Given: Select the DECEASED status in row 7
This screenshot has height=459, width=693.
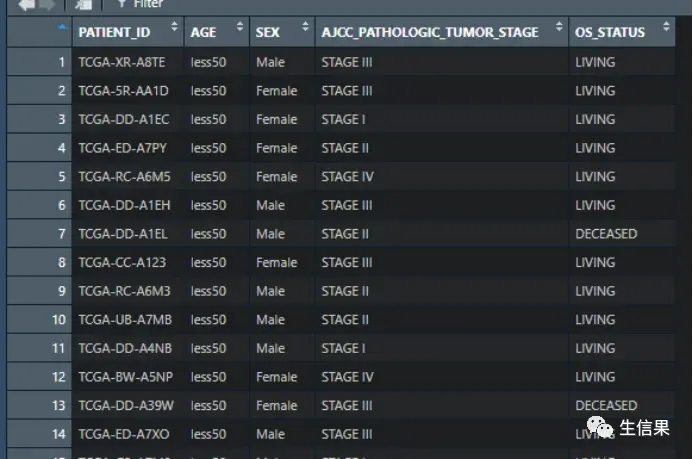Looking at the screenshot, I should (x=606, y=234).
